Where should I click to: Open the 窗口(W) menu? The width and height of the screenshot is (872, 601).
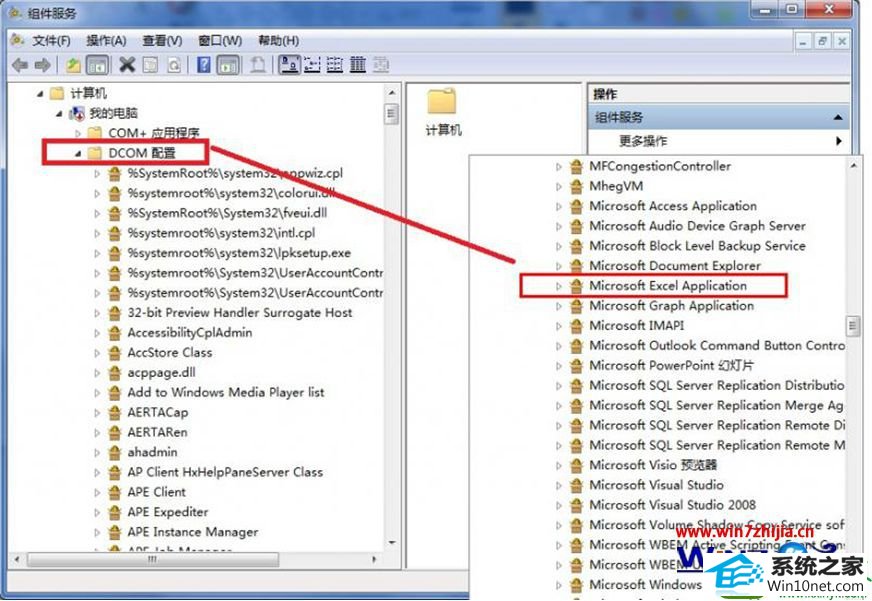coord(220,41)
